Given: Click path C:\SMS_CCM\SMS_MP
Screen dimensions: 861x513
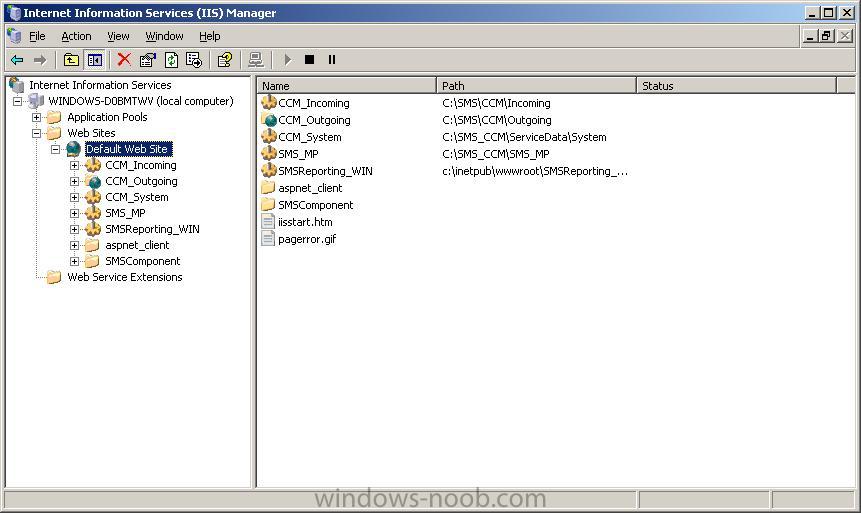Looking at the screenshot, I should tap(495, 154).
